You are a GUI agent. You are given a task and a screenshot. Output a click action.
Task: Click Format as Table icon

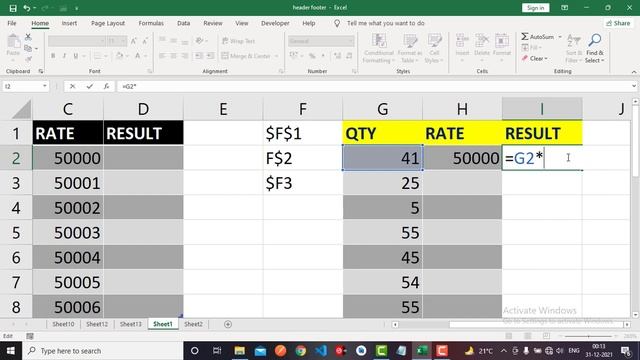tap(410, 41)
